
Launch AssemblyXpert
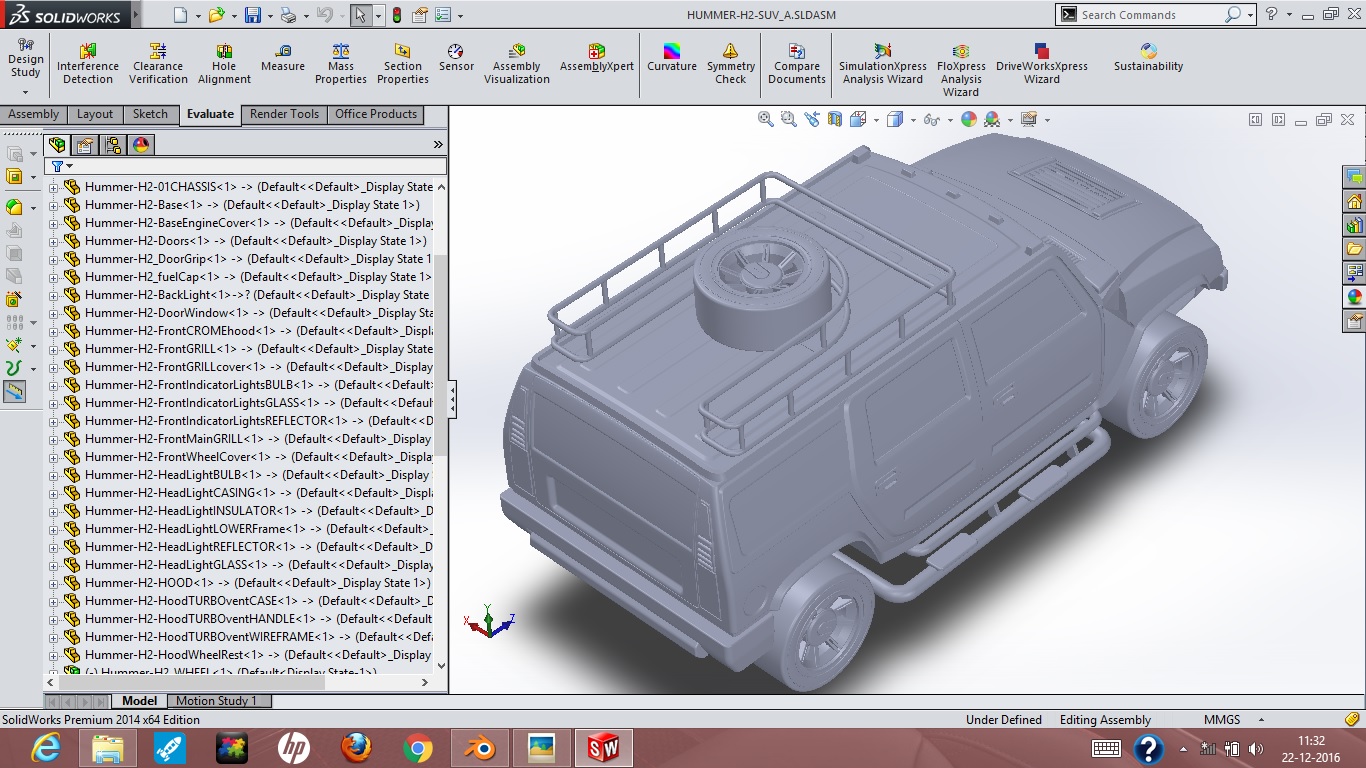tap(597, 58)
